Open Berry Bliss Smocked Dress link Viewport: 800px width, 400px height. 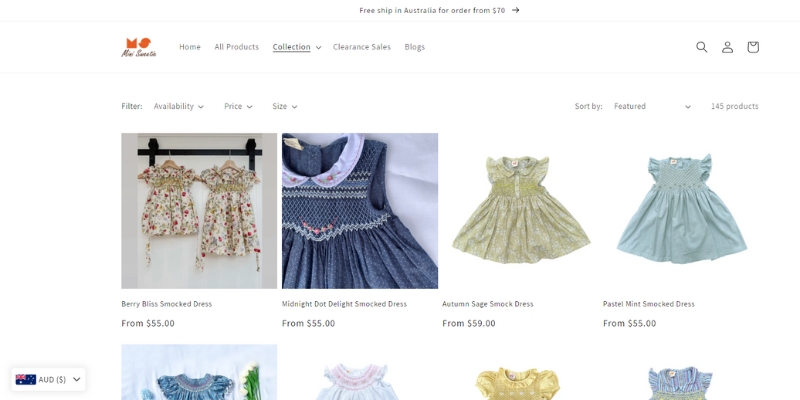(x=167, y=304)
